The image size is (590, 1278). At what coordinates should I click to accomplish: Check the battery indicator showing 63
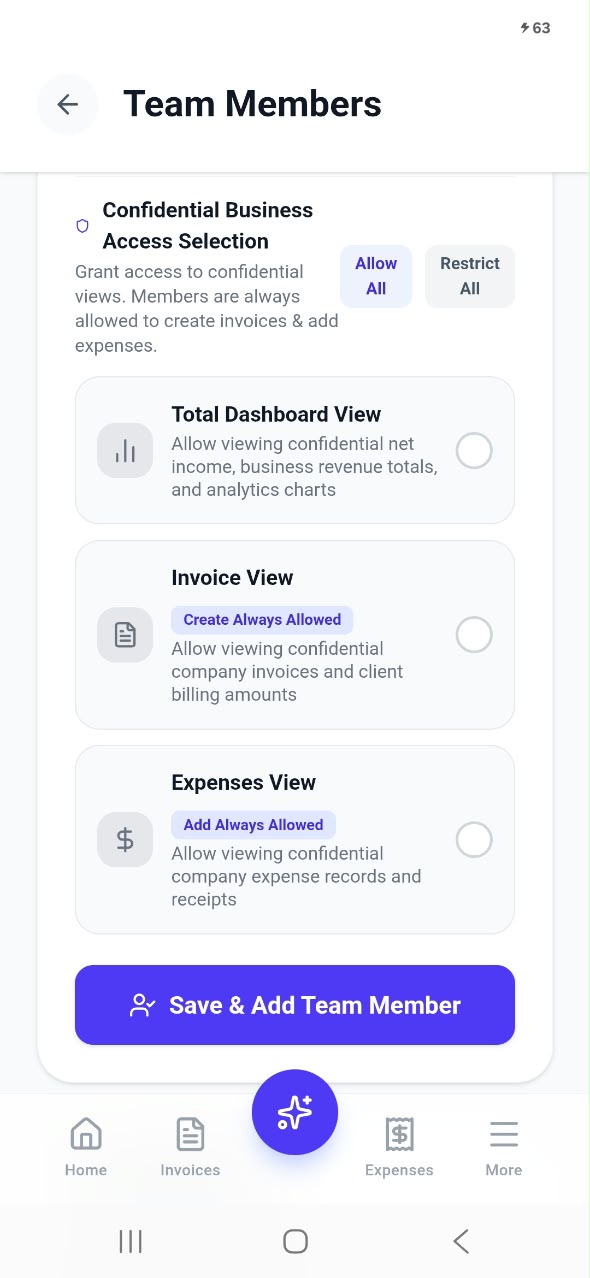pos(536,28)
